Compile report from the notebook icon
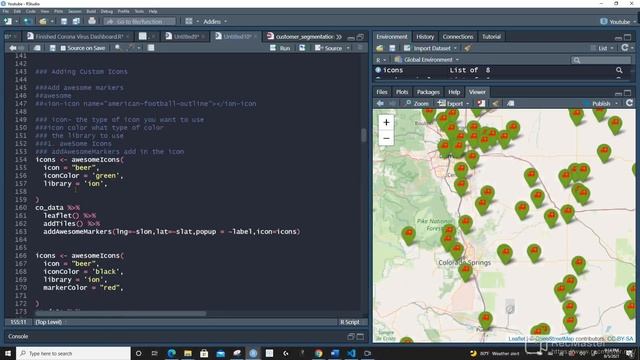This screenshot has height=360, width=640. (x=151, y=48)
